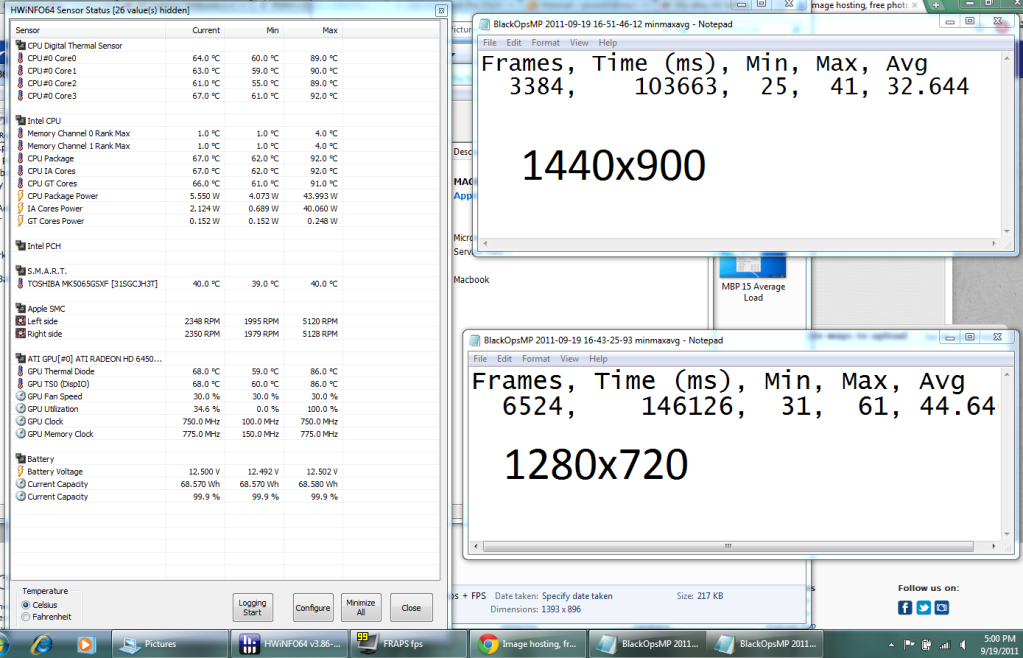
Task: Open the Configure button in HWiNFO64
Action: click(313, 607)
